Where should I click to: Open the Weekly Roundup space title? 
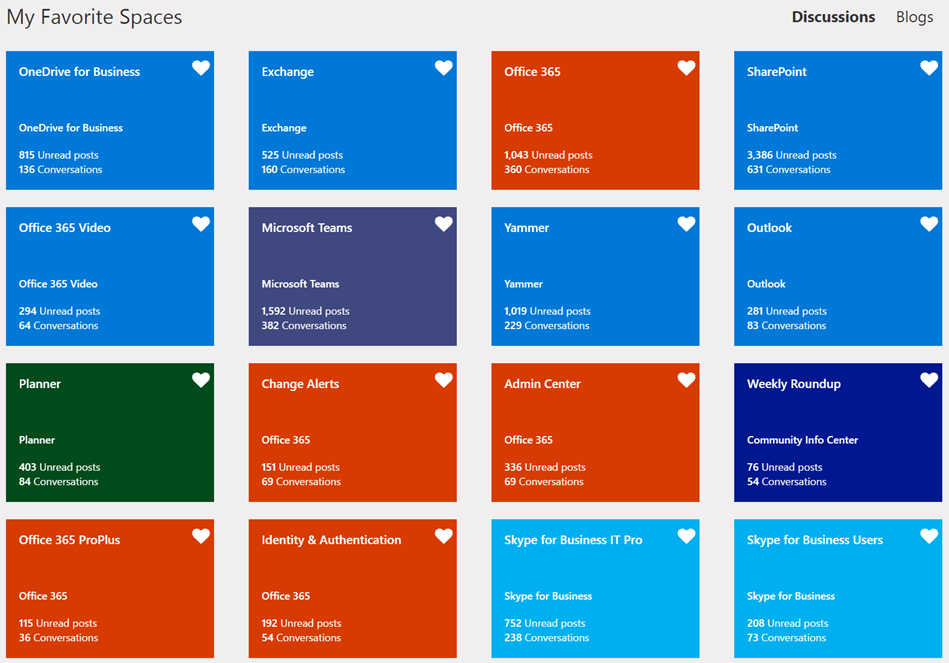(793, 384)
